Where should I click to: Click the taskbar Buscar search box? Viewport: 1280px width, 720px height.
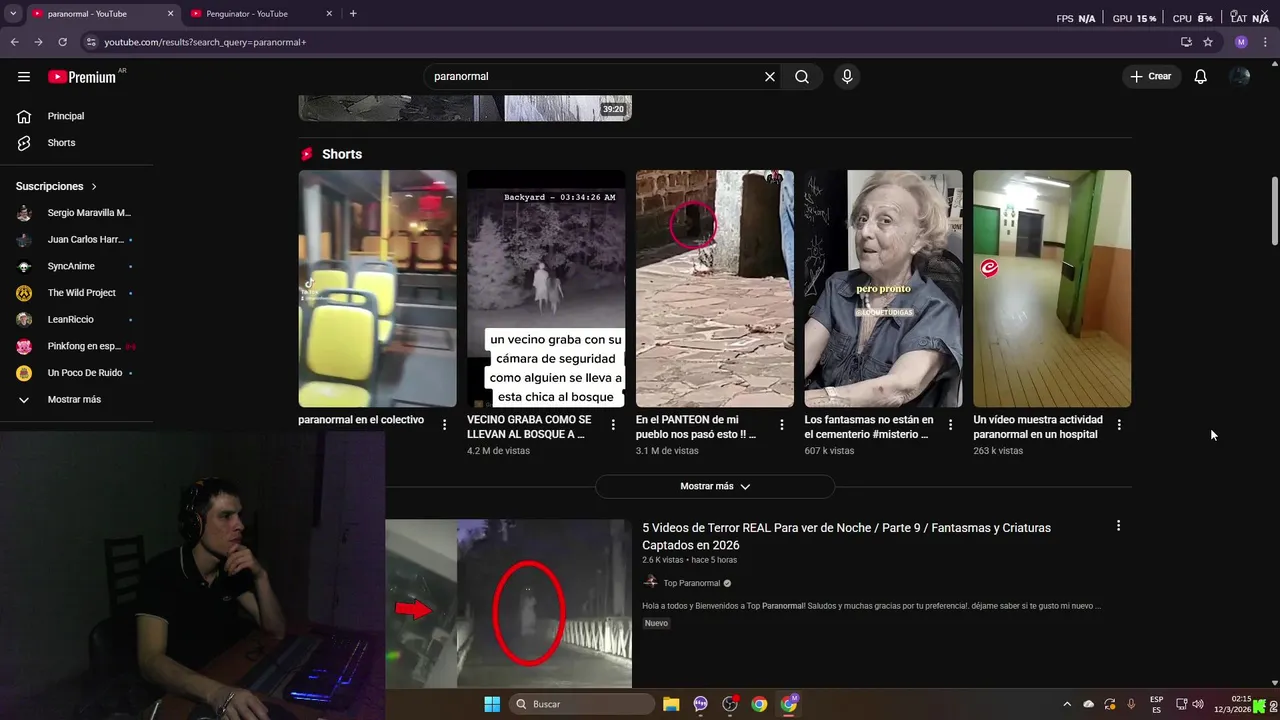[582, 704]
